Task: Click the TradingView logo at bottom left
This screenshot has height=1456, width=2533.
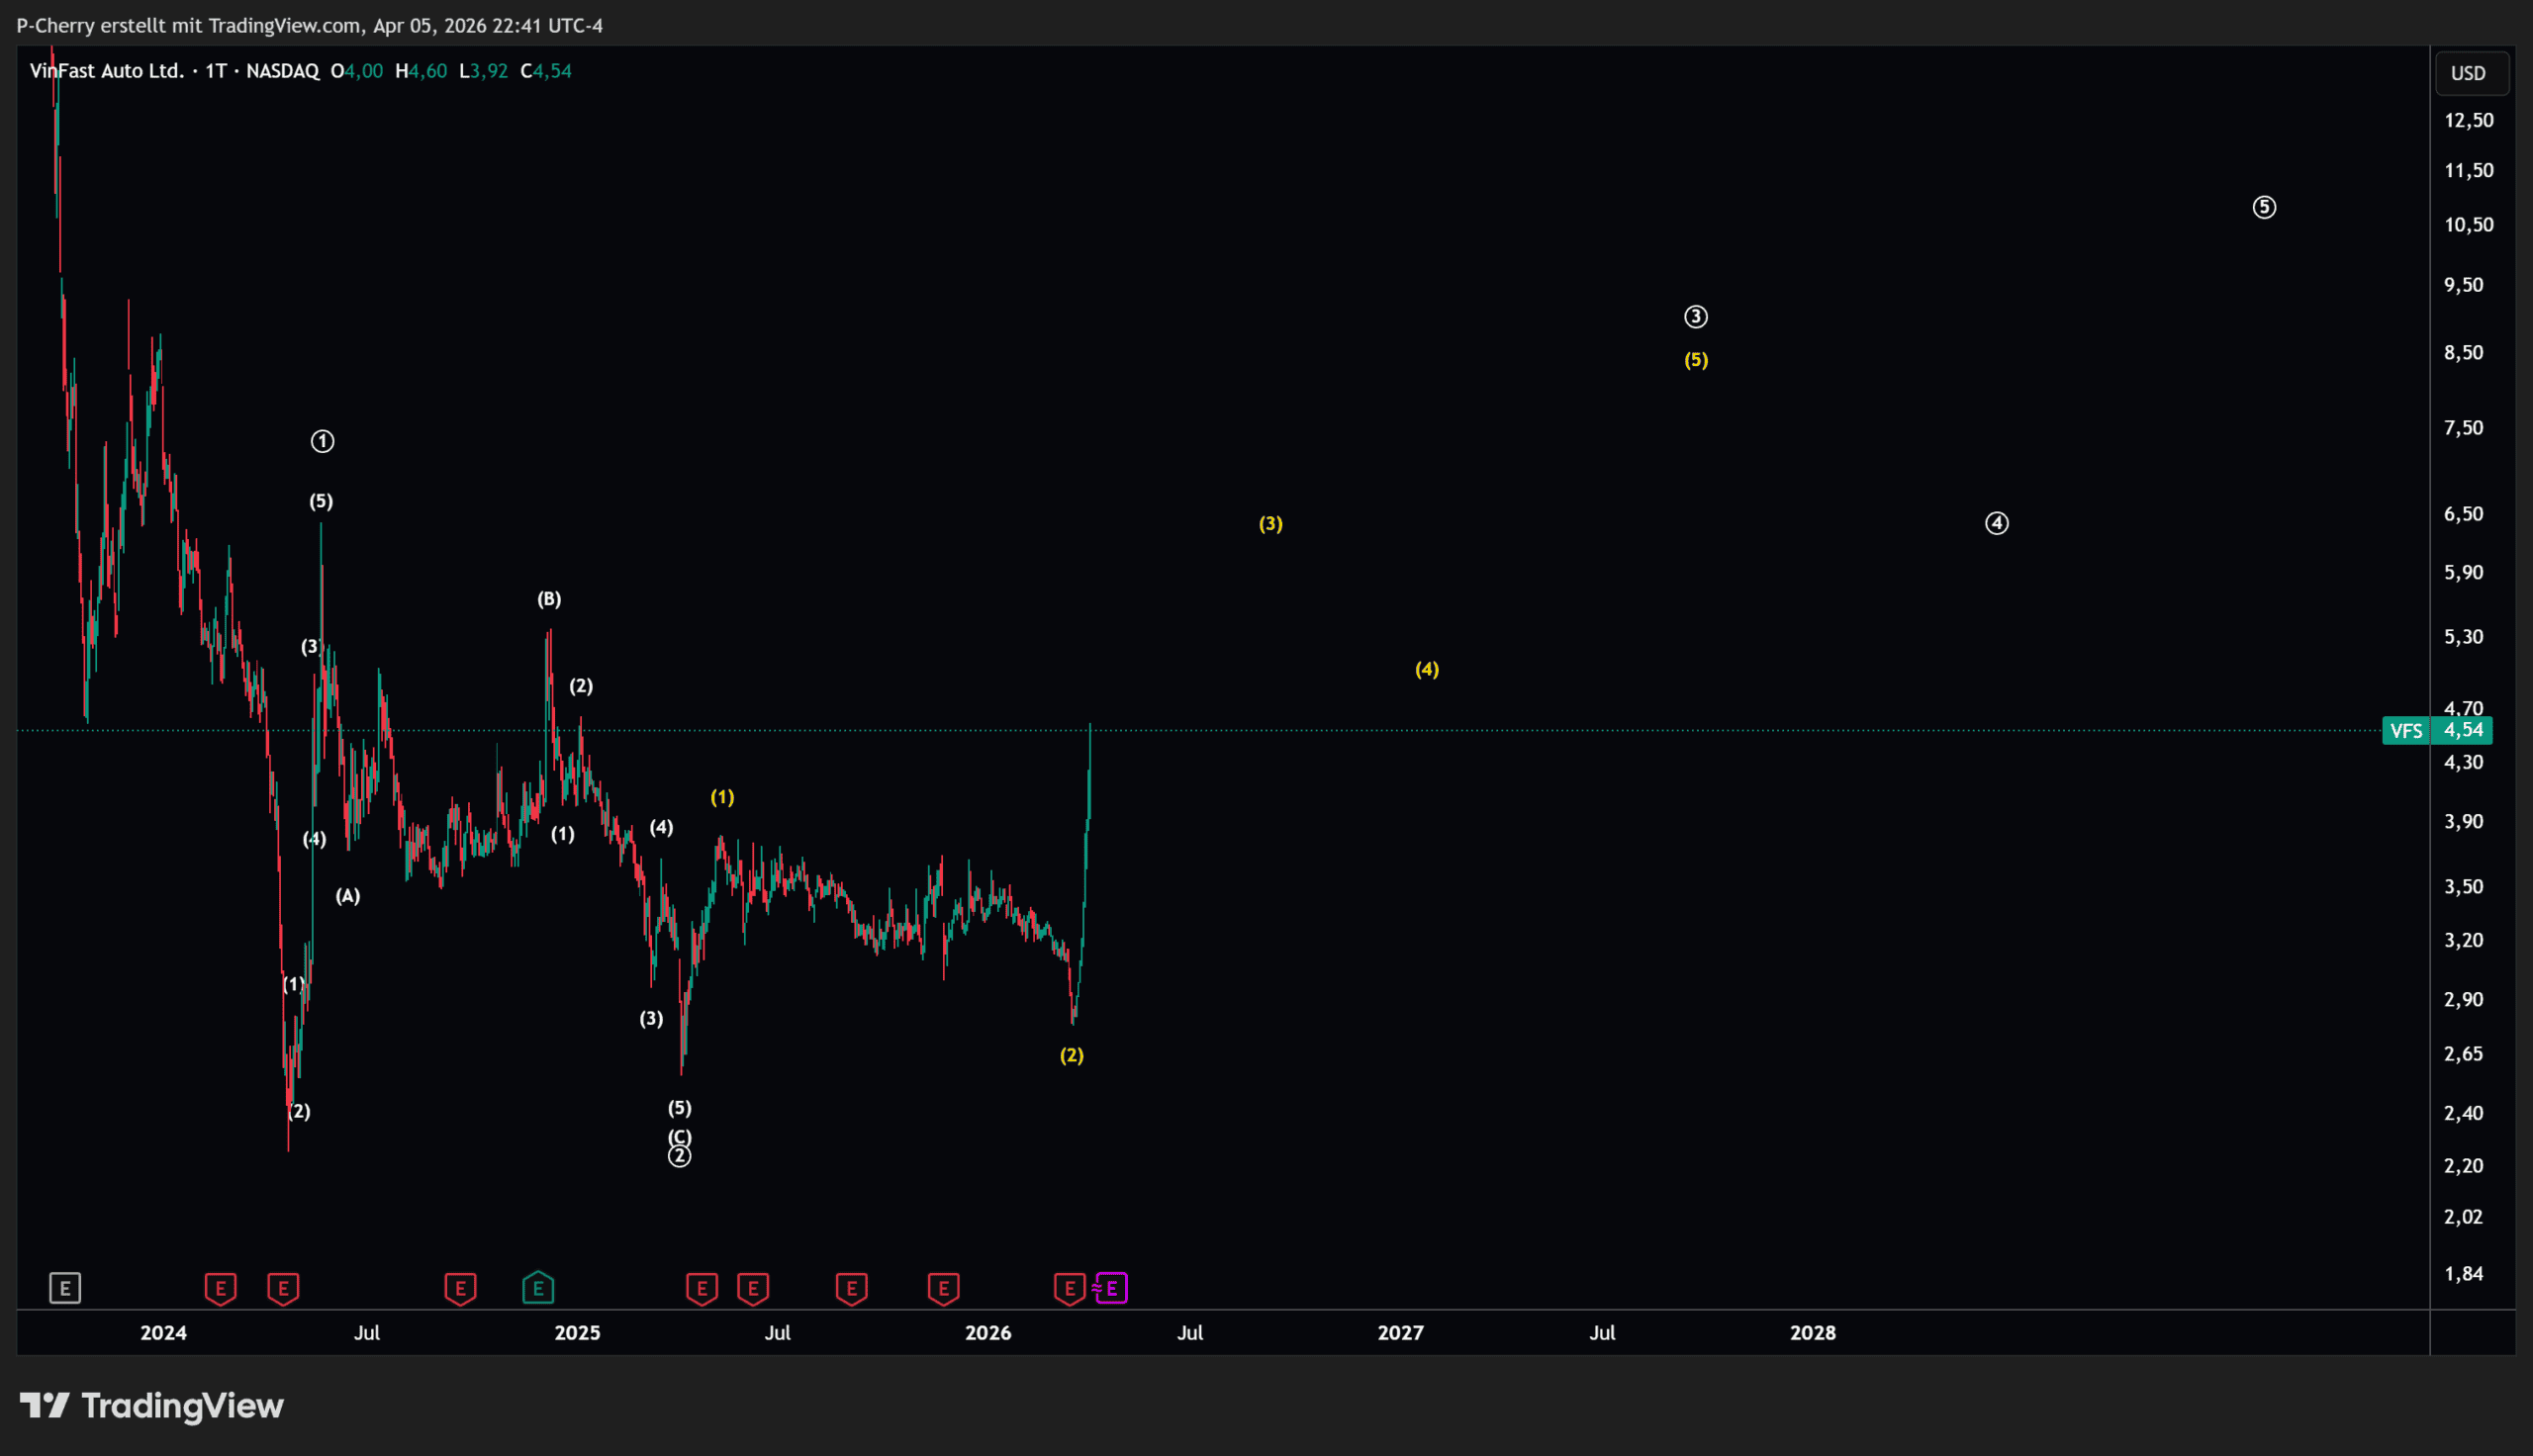Action: (x=152, y=1406)
